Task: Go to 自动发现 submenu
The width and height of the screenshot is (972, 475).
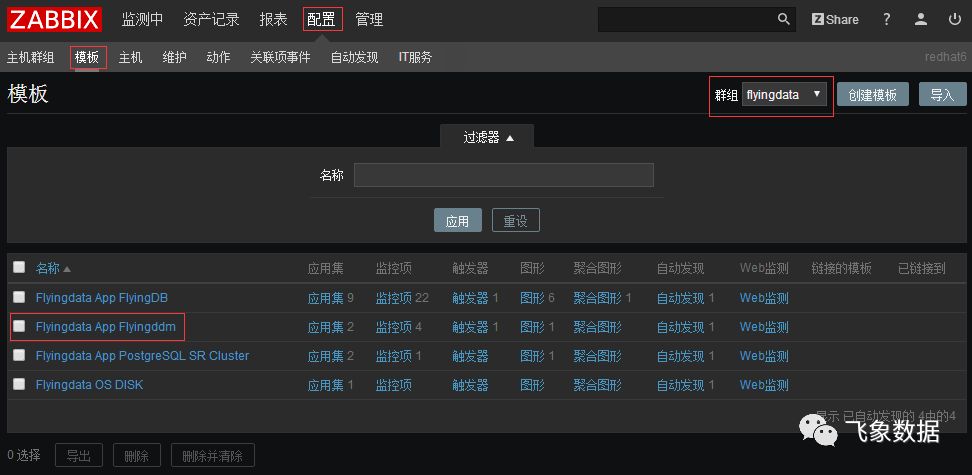Action: [x=354, y=58]
